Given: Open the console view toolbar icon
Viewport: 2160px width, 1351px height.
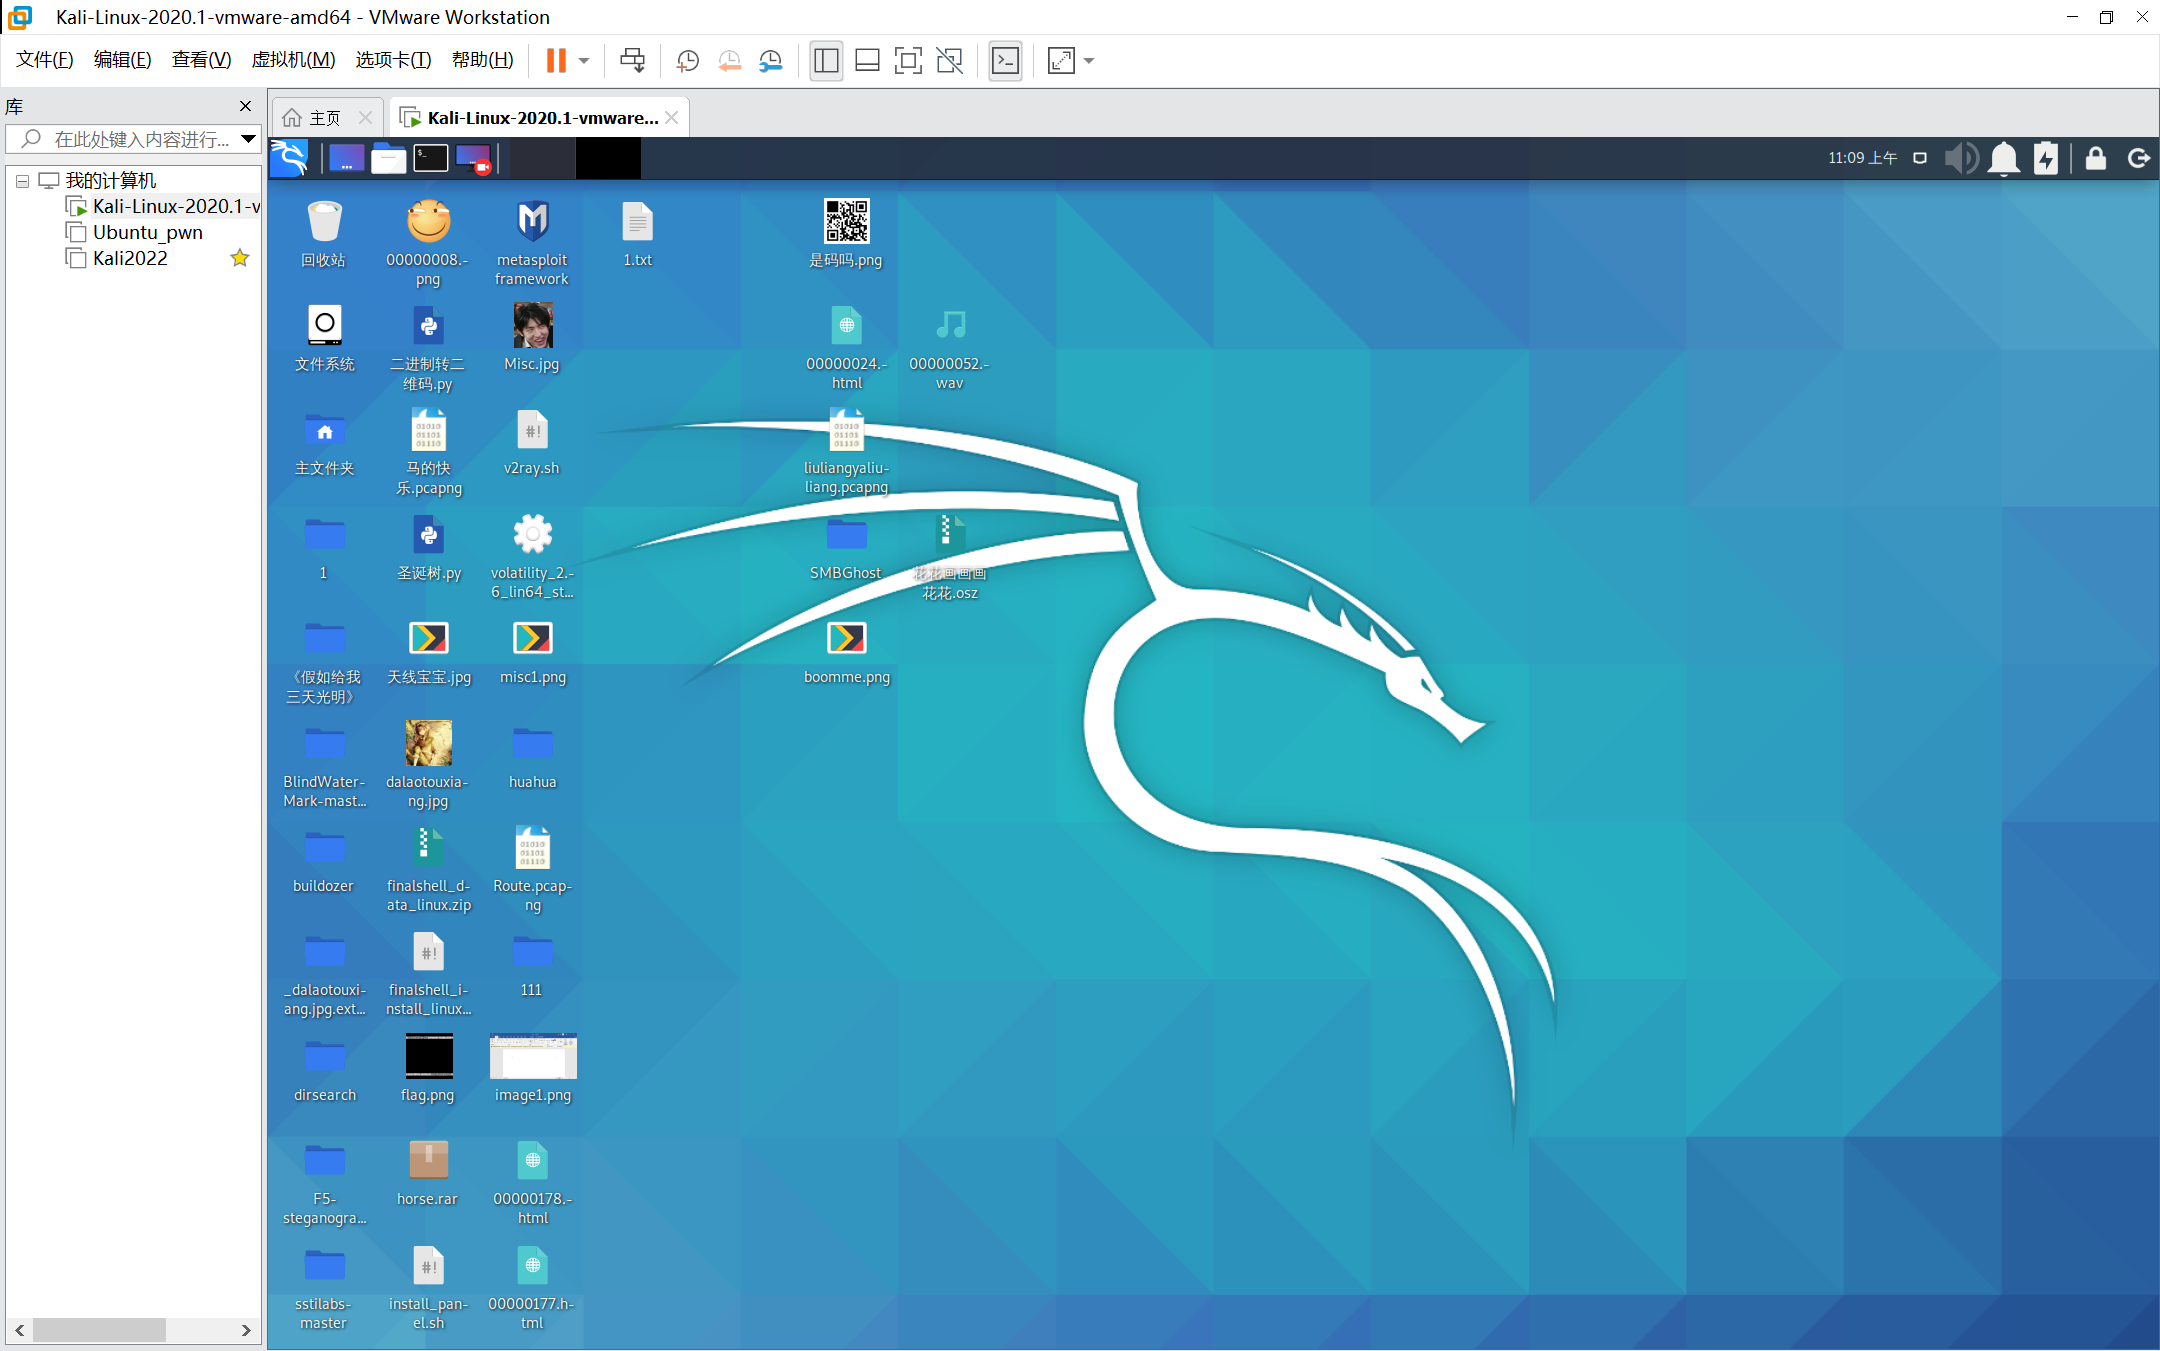Looking at the screenshot, I should pyautogui.click(x=1005, y=61).
